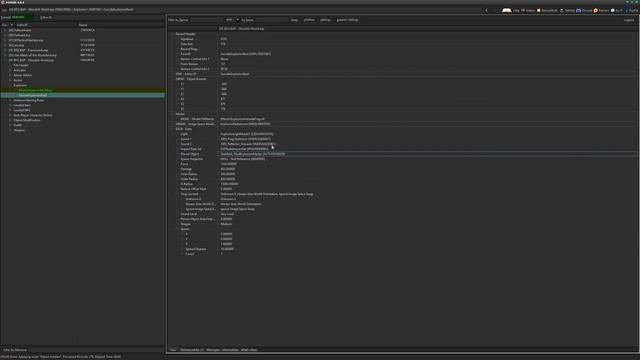Select the Damage value row
Image resolution: width=640 pixels, height=360 pixels.
(x=402, y=169)
